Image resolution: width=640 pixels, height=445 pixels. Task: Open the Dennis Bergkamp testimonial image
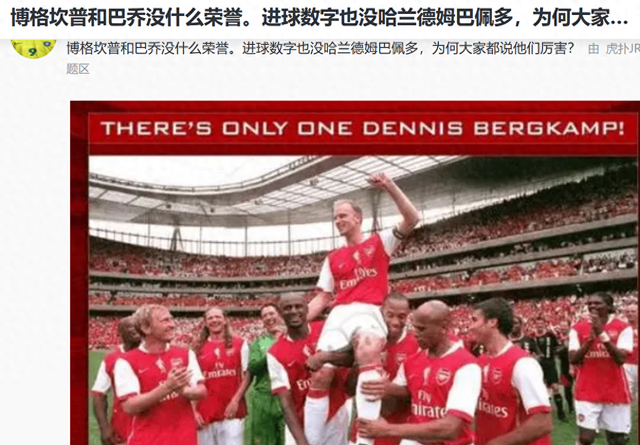click(355, 273)
